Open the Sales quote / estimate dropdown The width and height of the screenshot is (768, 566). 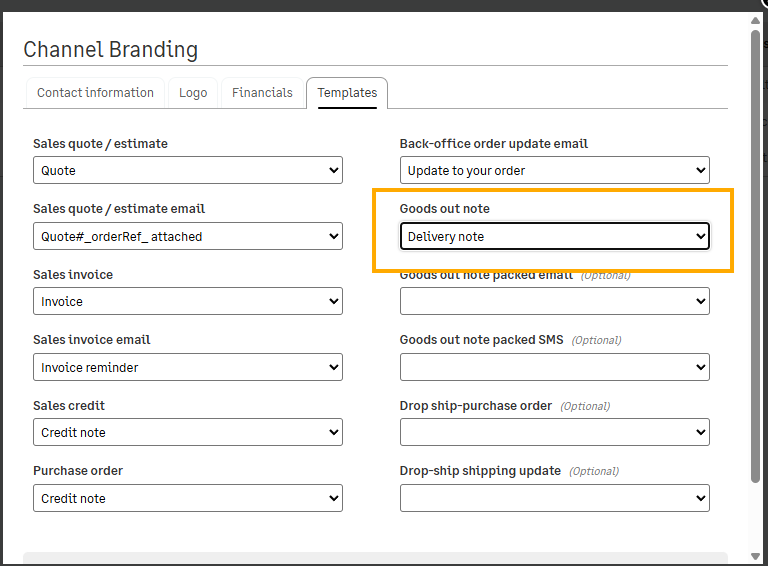pos(188,170)
